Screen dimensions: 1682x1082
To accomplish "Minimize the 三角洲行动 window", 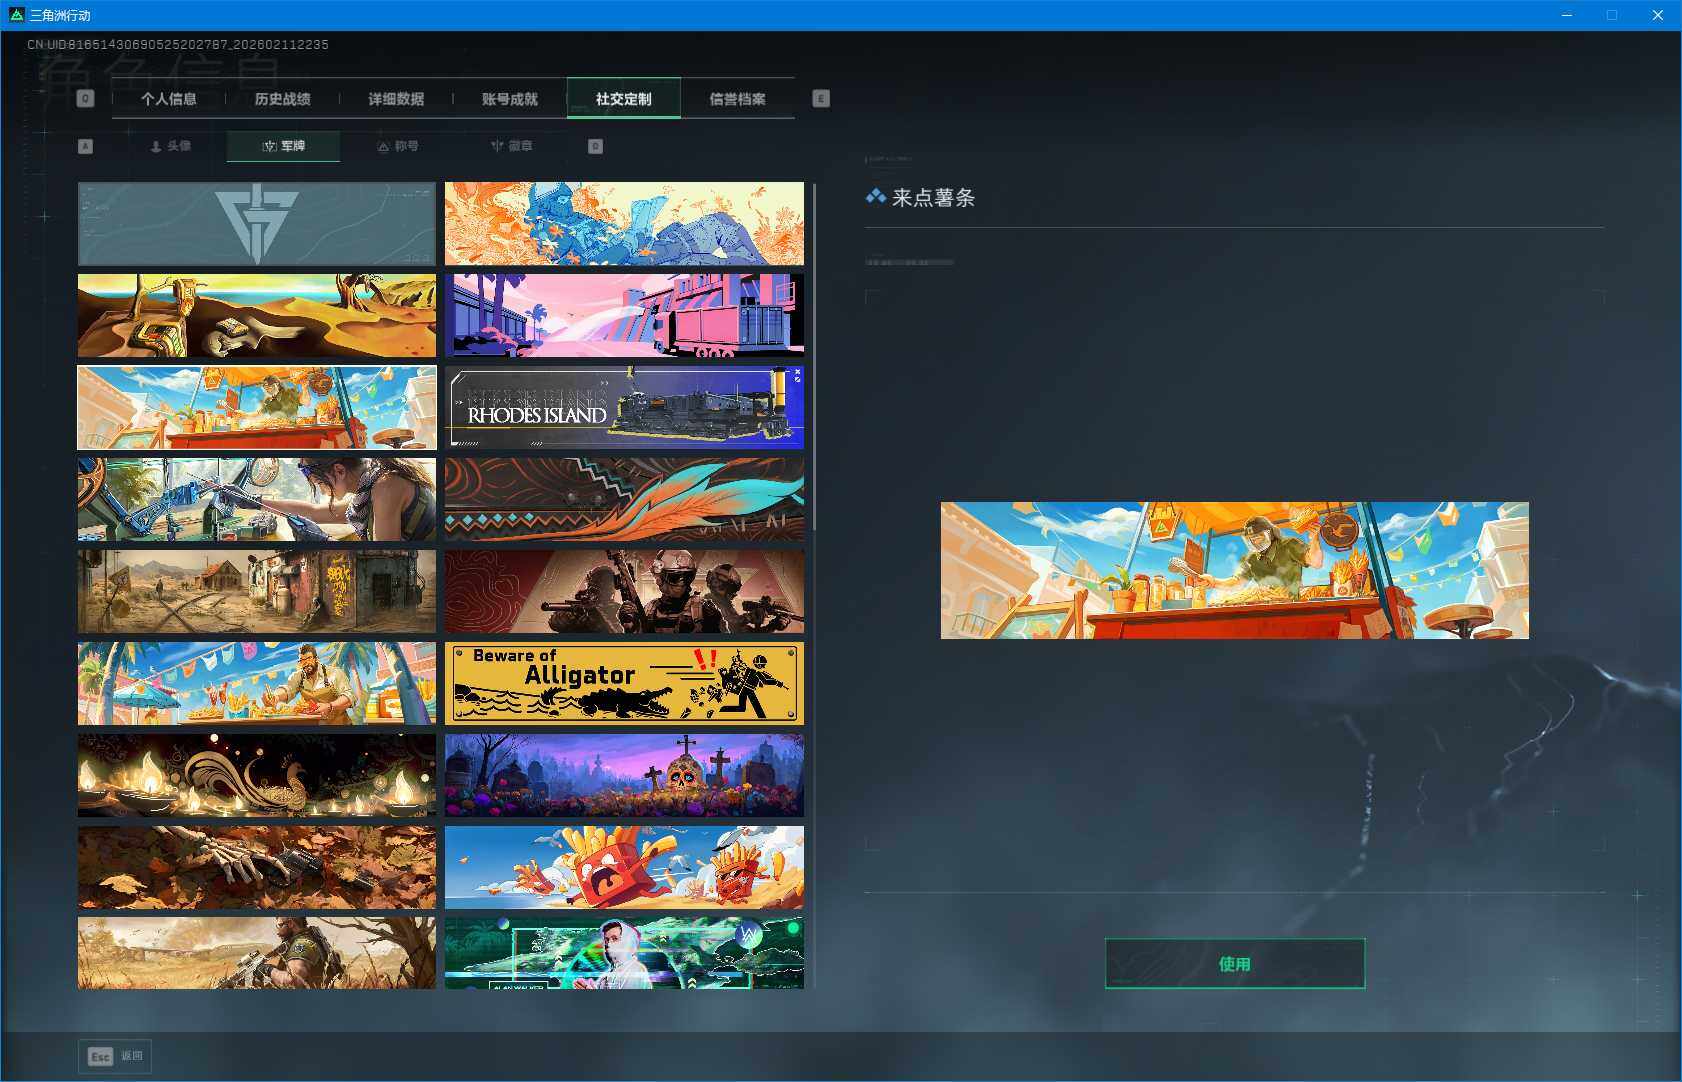I will pyautogui.click(x=1567, y=15).
